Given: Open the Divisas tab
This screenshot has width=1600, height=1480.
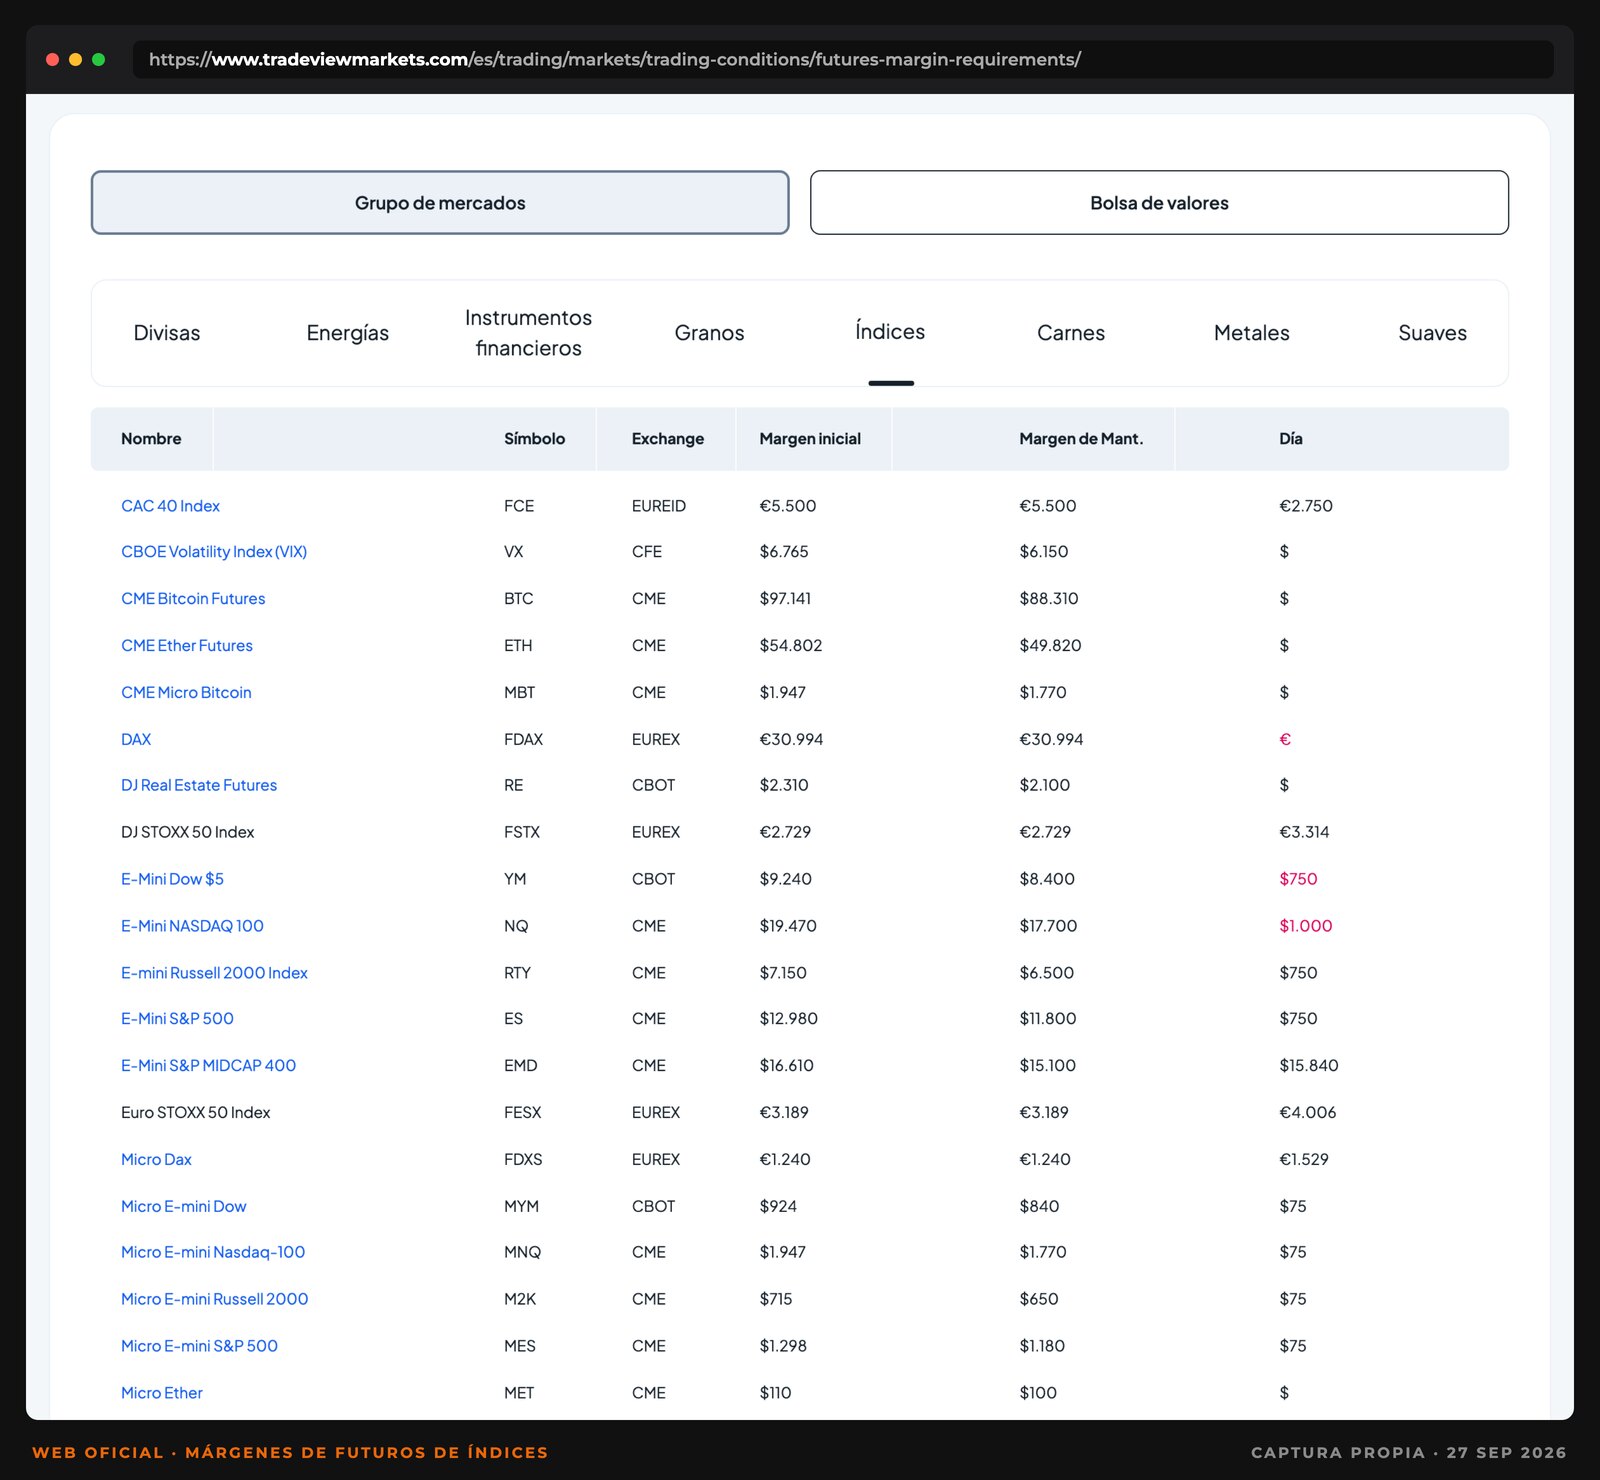Looking at the screenshot, I should pyautogui.click(x=167, y=333).
